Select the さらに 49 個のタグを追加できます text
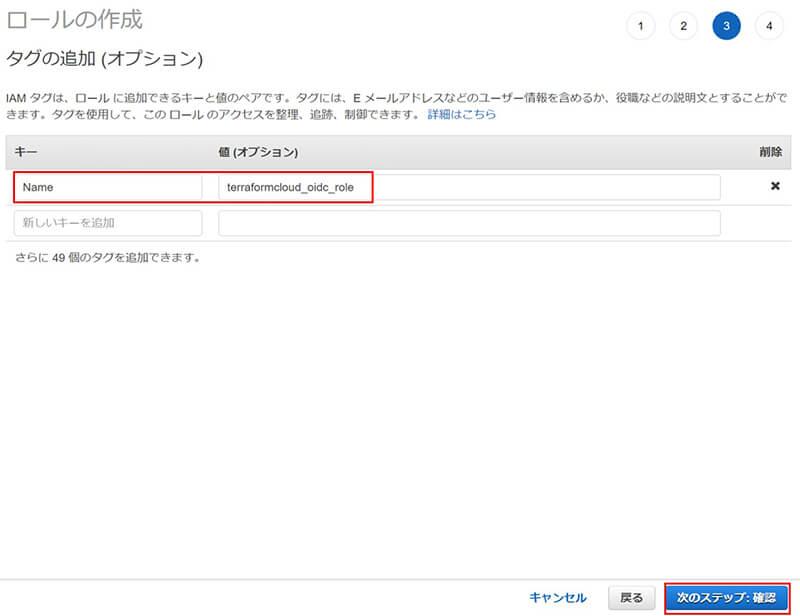This screenshot has width=800, height=616. pyautogui.click(x=108, y=258)
